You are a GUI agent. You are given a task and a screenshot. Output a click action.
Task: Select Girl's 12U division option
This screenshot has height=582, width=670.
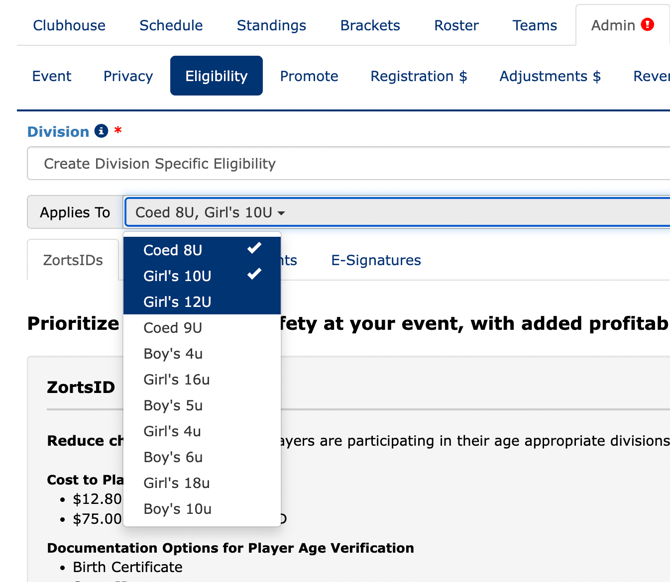point(202,302)
